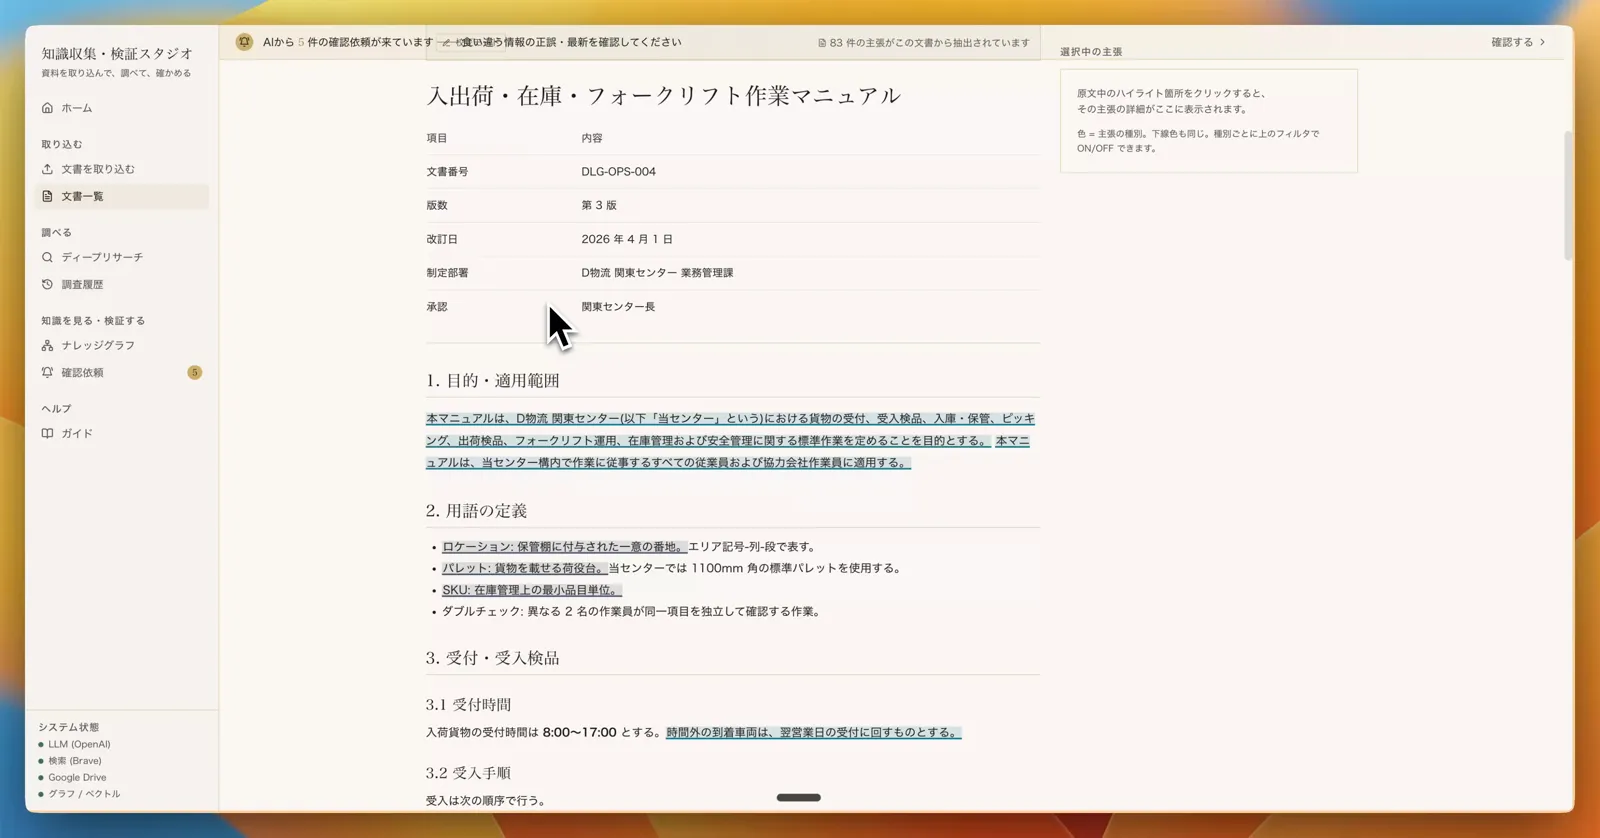Click the status entry Google Drive
This screenshot has width=1600, height=838.
77,777
